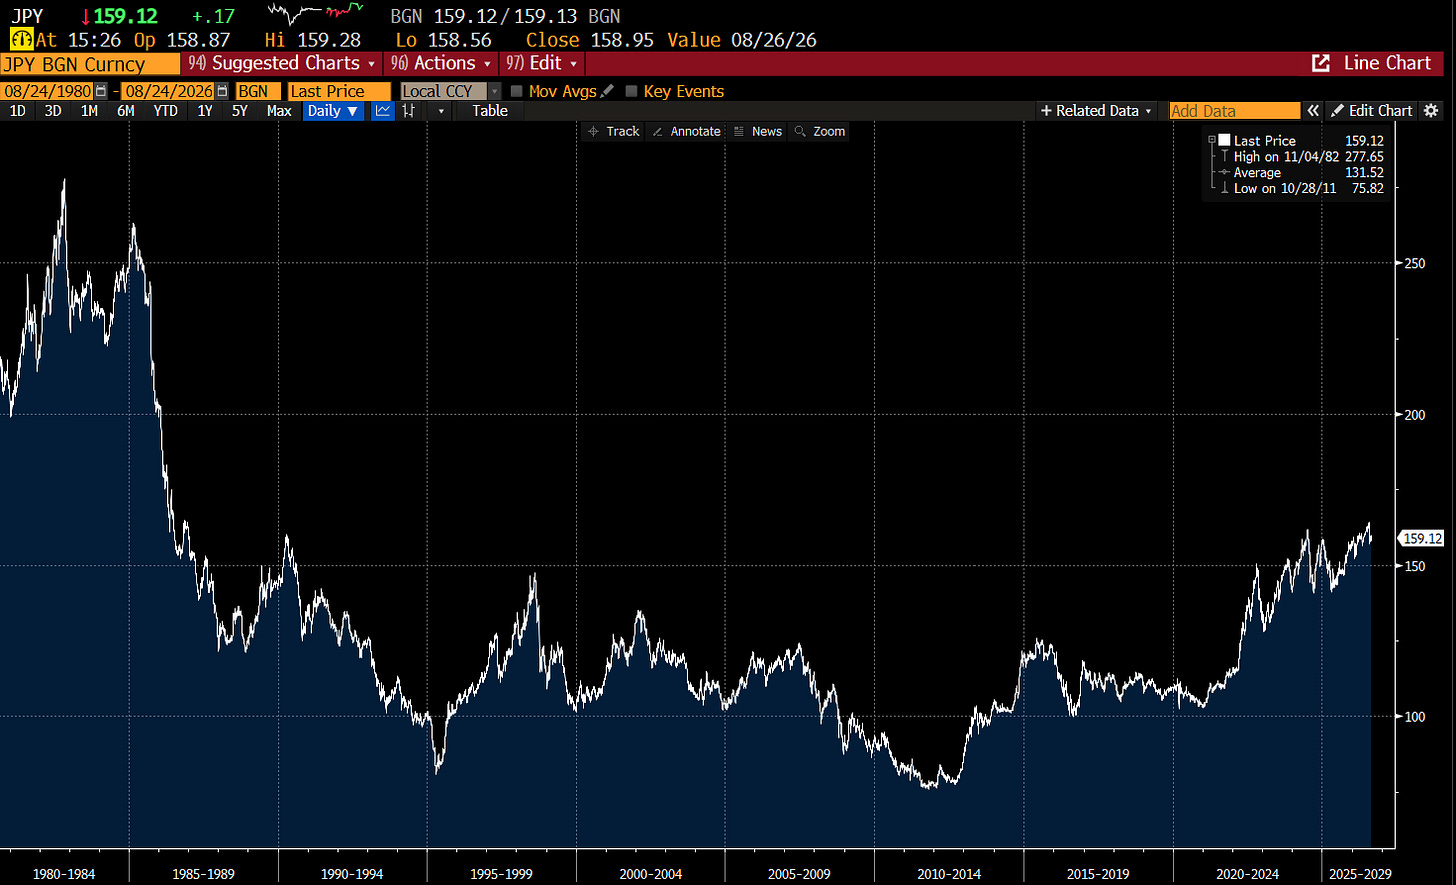Click the Lo 158.56 header value
The width and height of the screenshot is (1456, 885).
[x=444, y=40]
